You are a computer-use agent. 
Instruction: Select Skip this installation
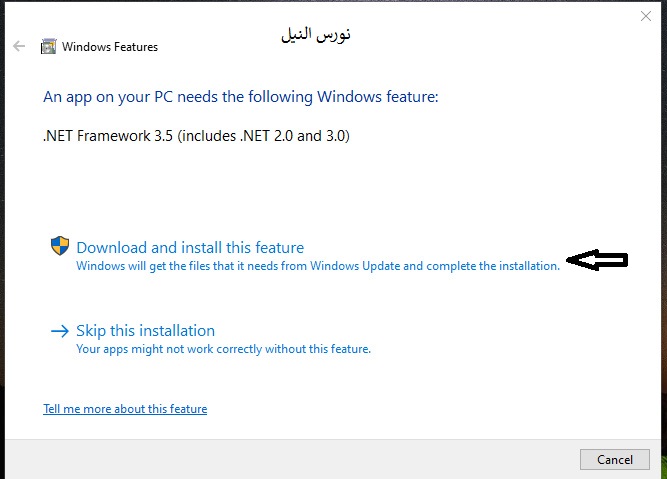(x=146, y=331)
